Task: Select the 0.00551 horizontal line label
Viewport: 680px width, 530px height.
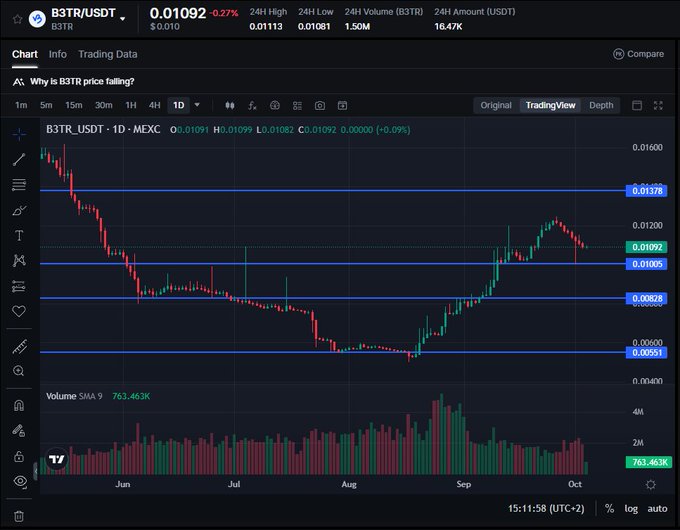Action: [x=647, y=352]
